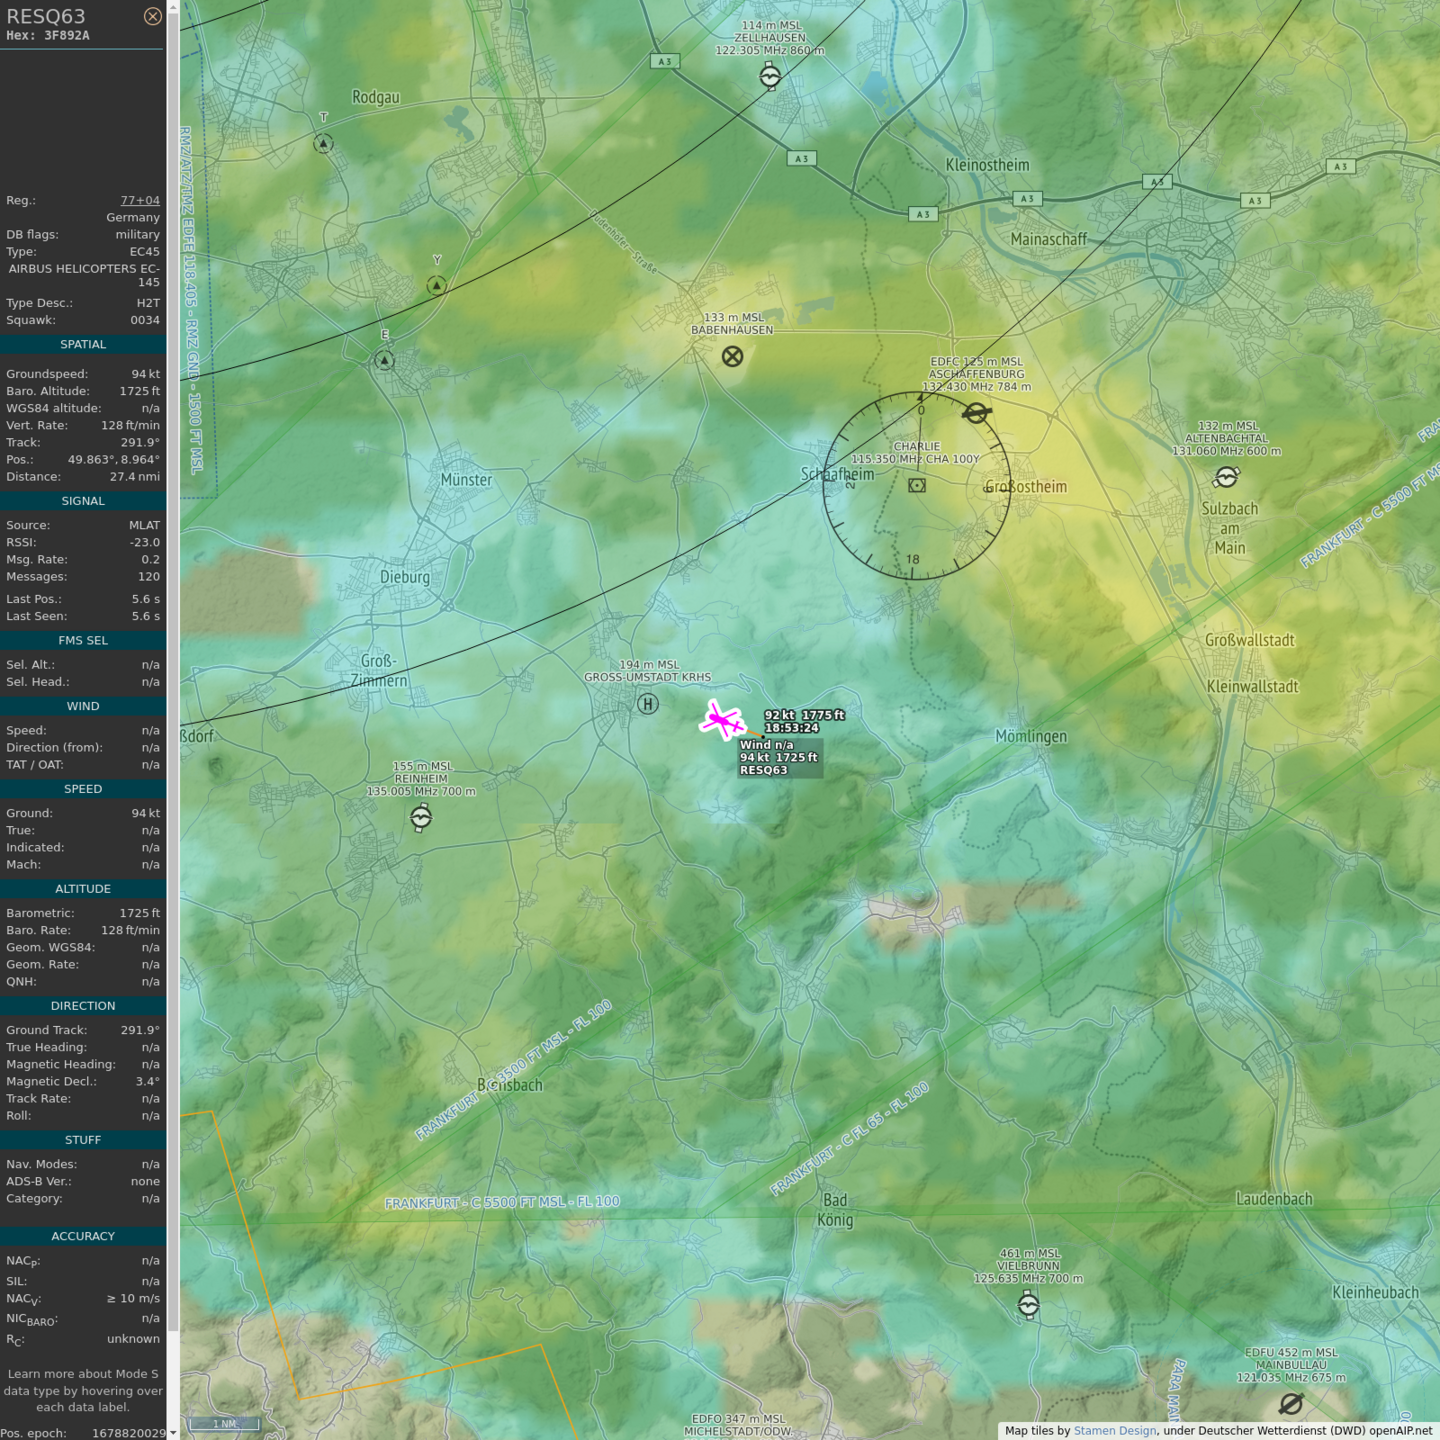Screen dimensions: 1440x1440
Task: Click the Aschaffenburg EDFC airport icon
Action: [976, 412]
